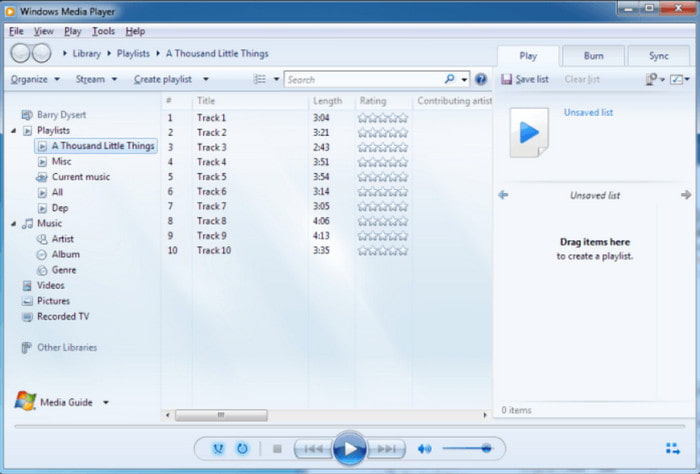Rate Track 1 with five stars
Image resolution: width=700 pixels, height=474 pixels.
coord(403,118)
